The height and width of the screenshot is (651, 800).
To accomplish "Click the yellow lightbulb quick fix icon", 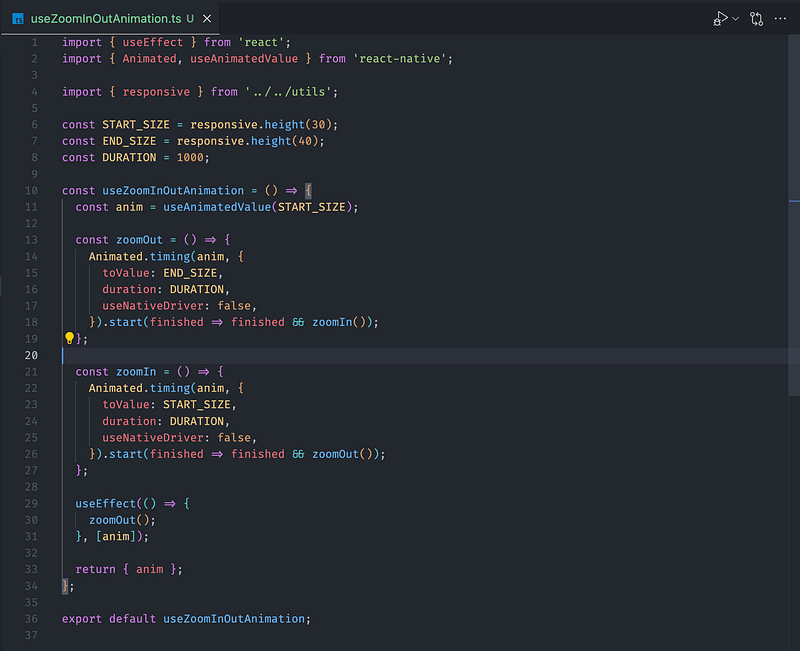I will coord(69,338).
